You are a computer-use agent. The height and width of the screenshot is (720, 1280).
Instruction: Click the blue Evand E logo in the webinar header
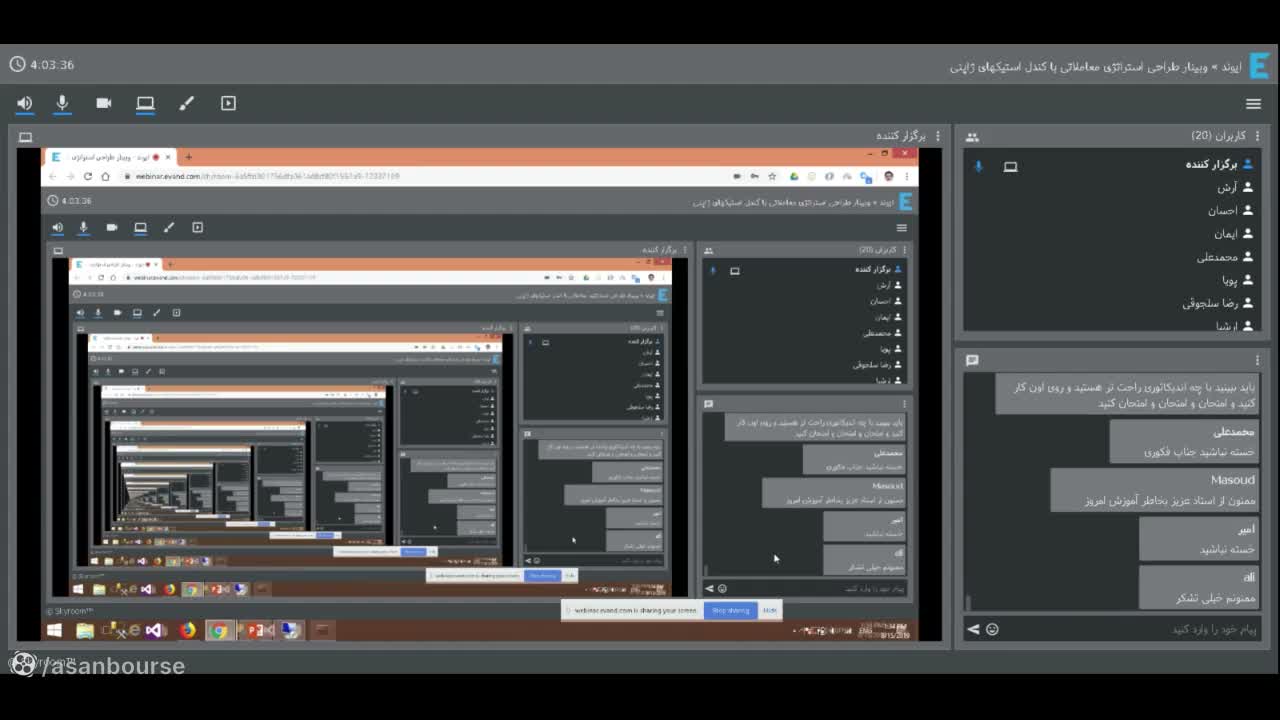pos(1258,66)
